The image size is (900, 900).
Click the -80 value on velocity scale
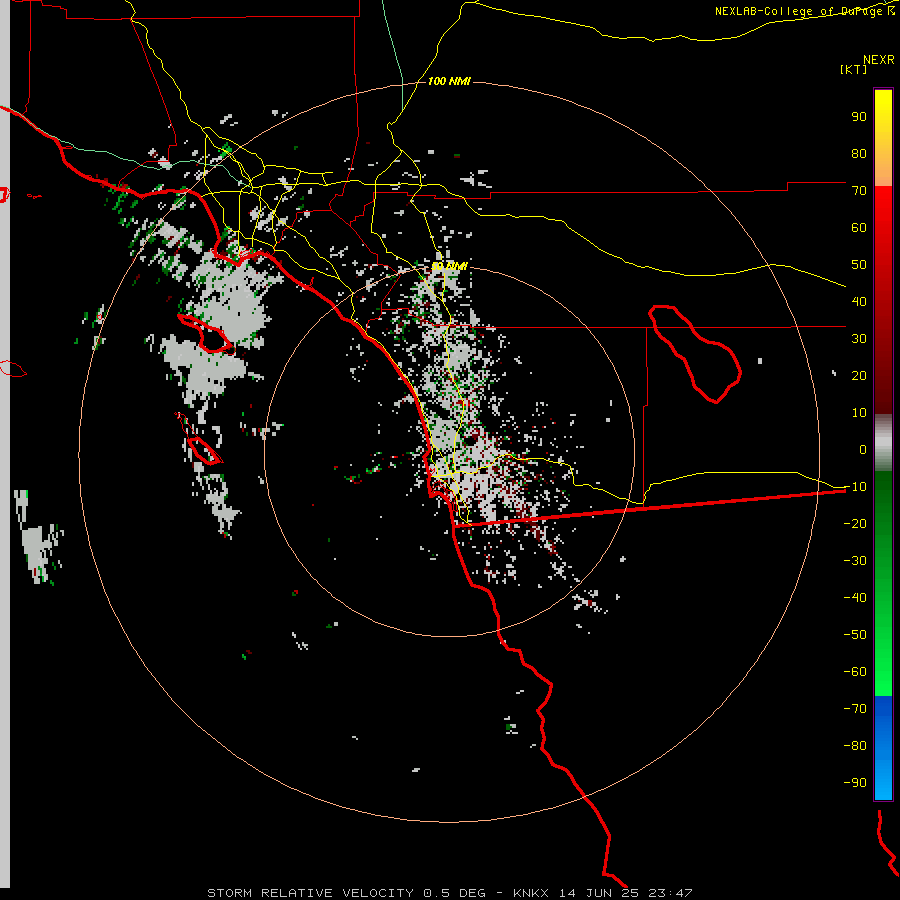pyautogui.click(x=855, y=746)
